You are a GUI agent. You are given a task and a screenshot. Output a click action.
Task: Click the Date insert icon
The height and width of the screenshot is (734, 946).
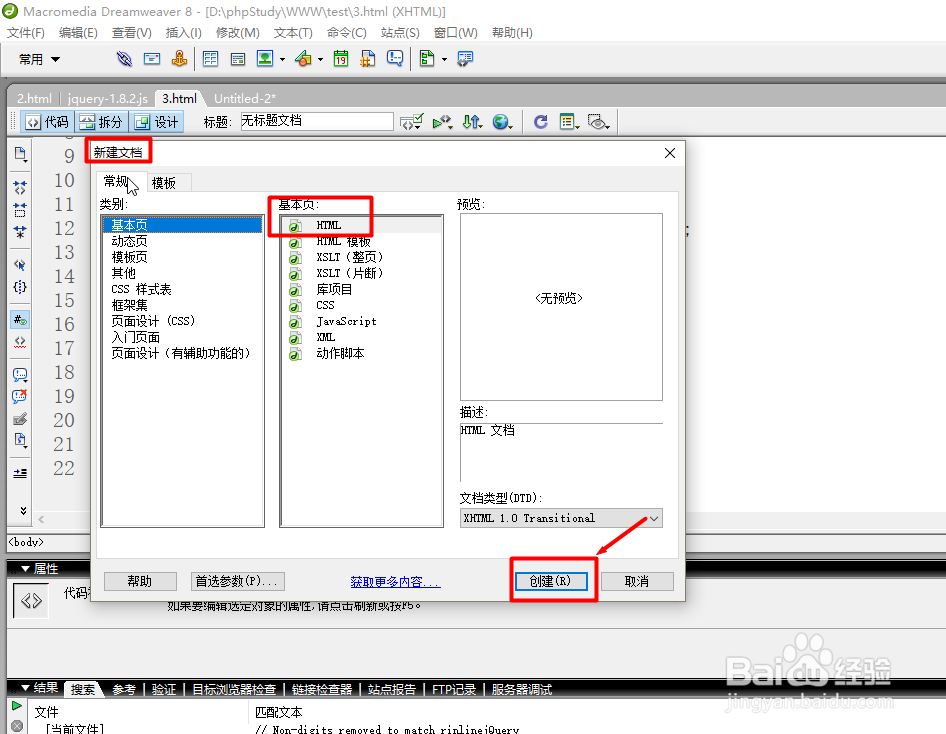pyautogui.click(x=341, y=59)
